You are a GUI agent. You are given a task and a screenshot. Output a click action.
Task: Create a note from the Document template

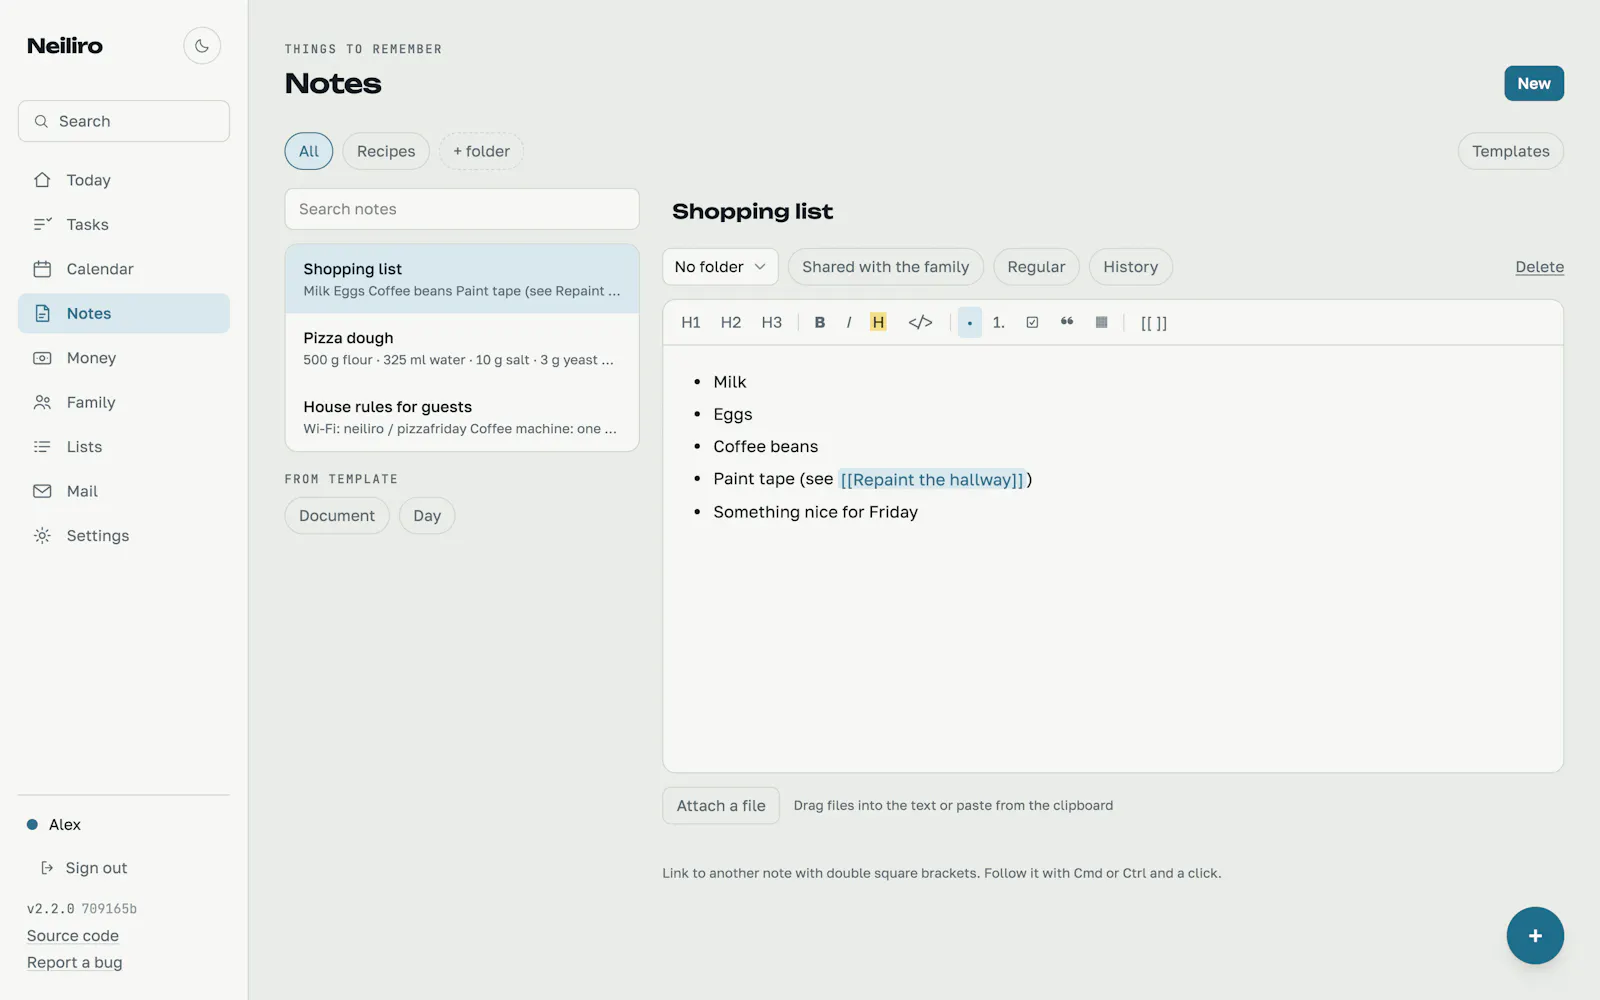pyautogui.click(x=337, y=516)
